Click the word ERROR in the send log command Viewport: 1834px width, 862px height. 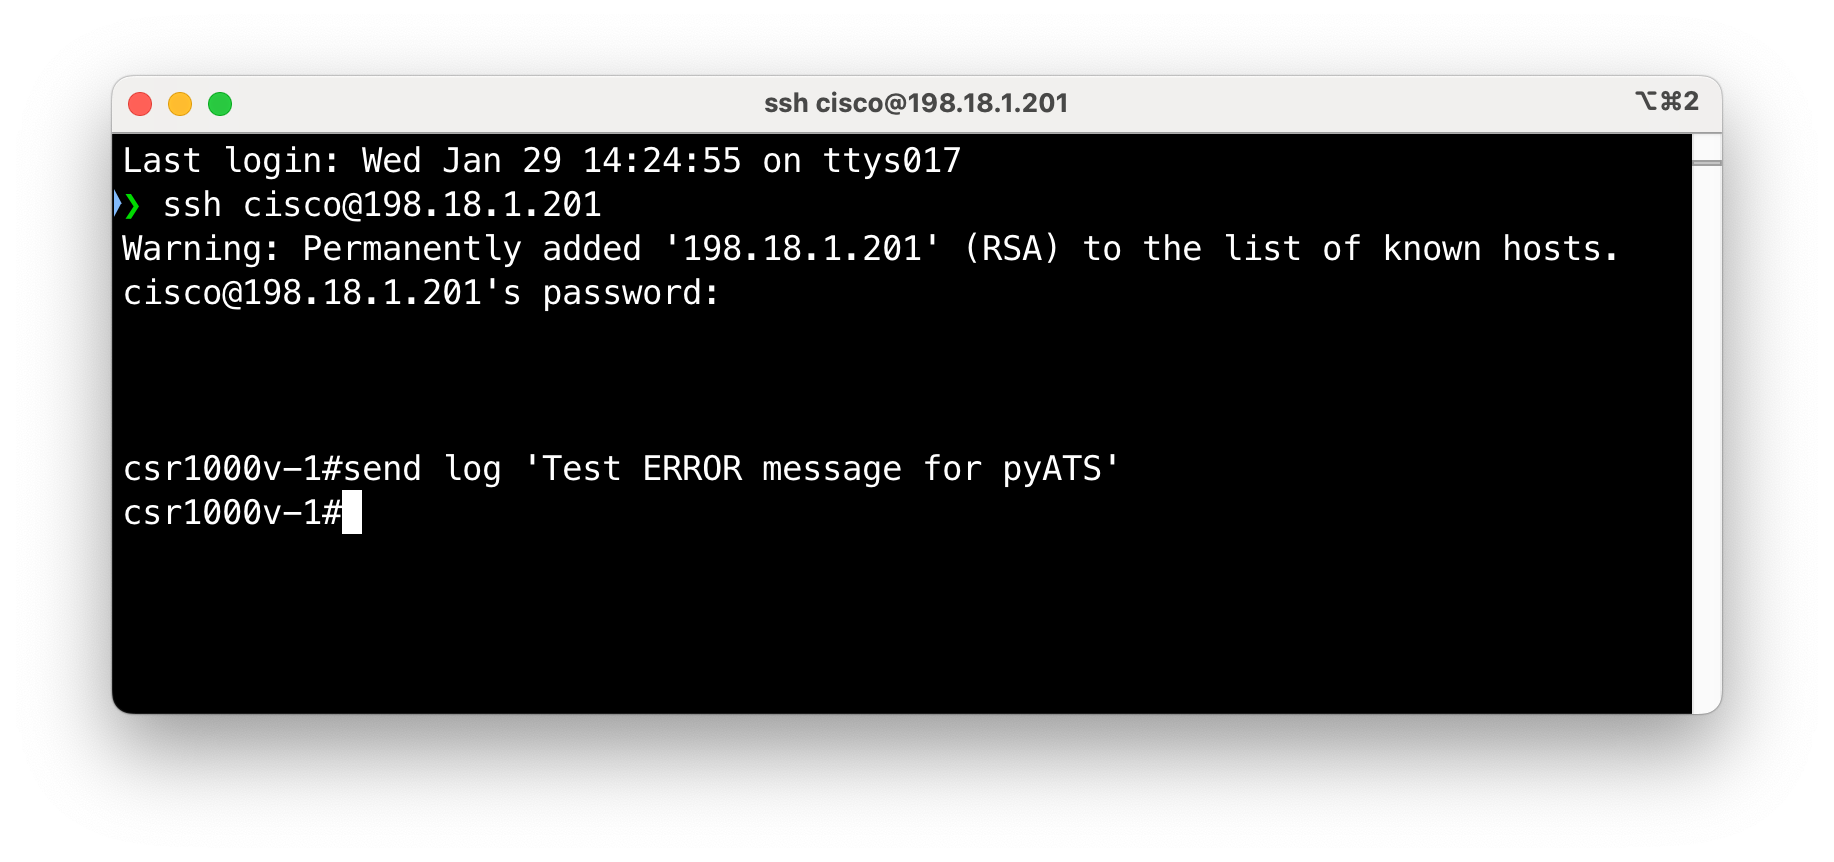[692, 469]
